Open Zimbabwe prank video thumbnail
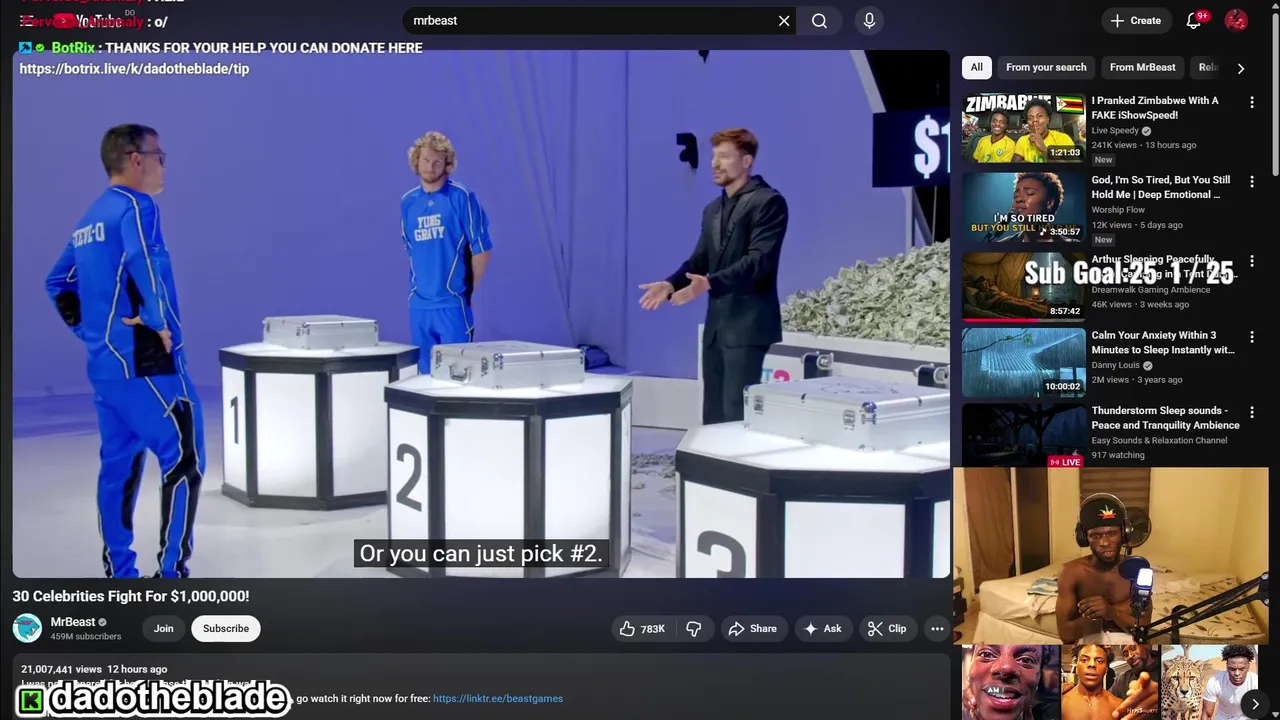 point(1023,128)
